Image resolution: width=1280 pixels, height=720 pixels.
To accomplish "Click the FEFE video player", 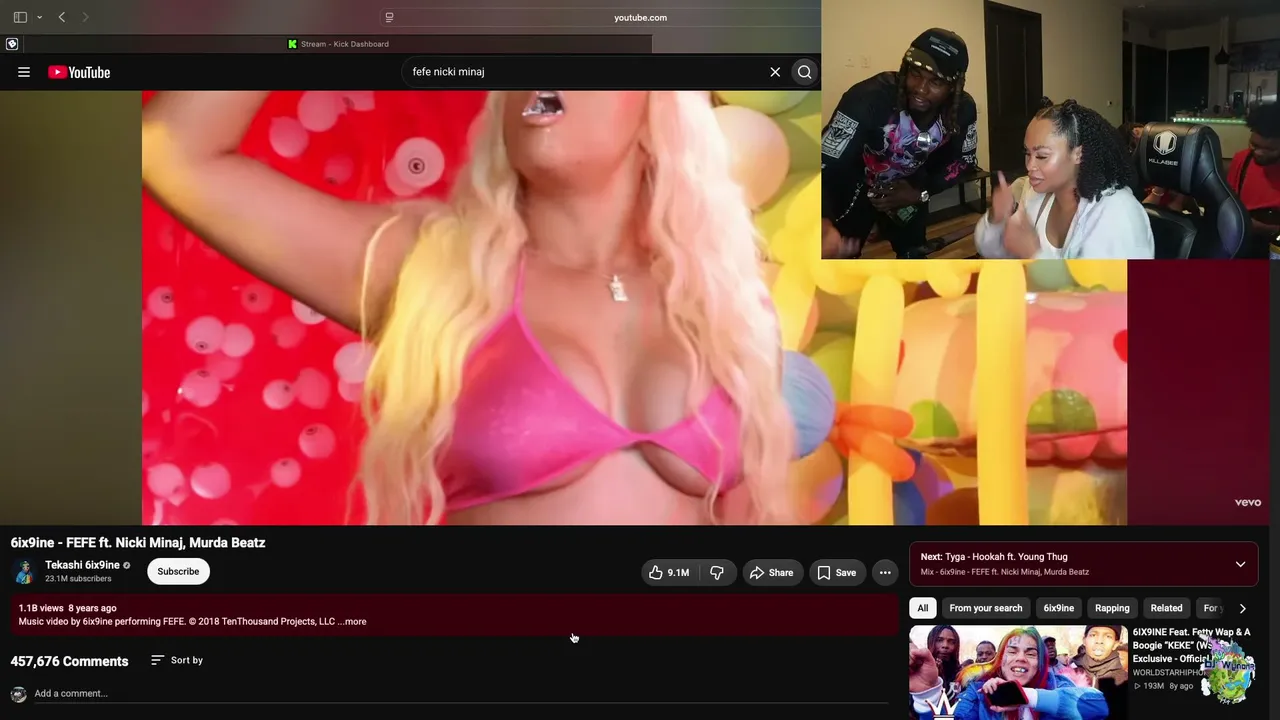I will click(x=634, y=307).
